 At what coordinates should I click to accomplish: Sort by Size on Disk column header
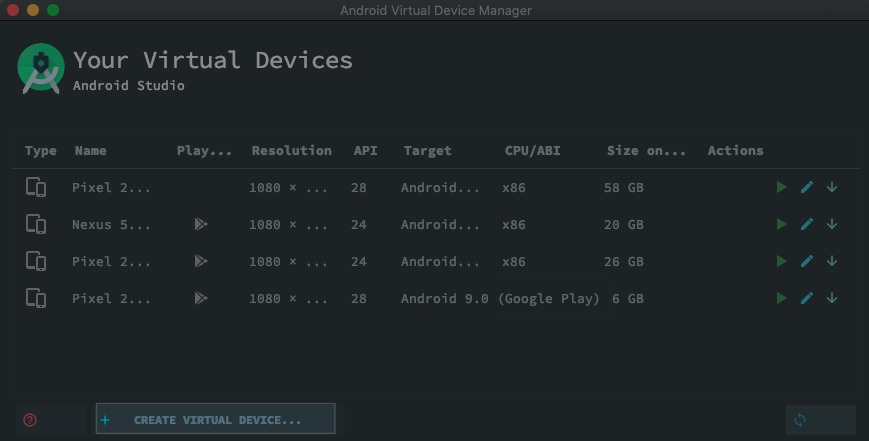point(646,151)
